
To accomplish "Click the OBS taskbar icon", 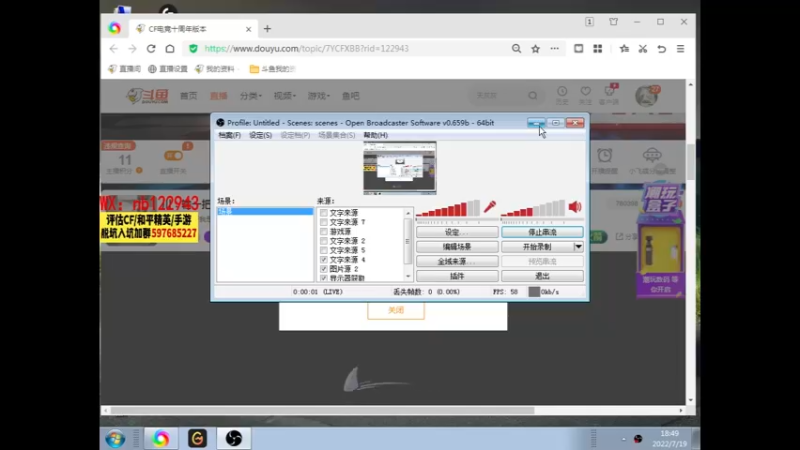I will [x=234, y=438].
